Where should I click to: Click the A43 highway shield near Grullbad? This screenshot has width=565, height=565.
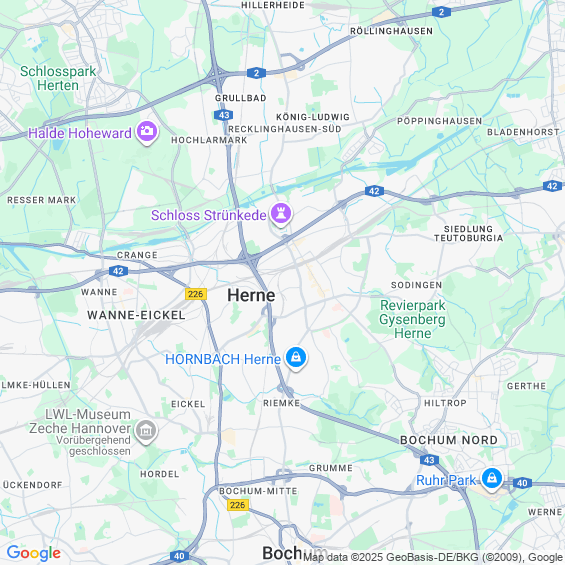[x=223, y=115]
